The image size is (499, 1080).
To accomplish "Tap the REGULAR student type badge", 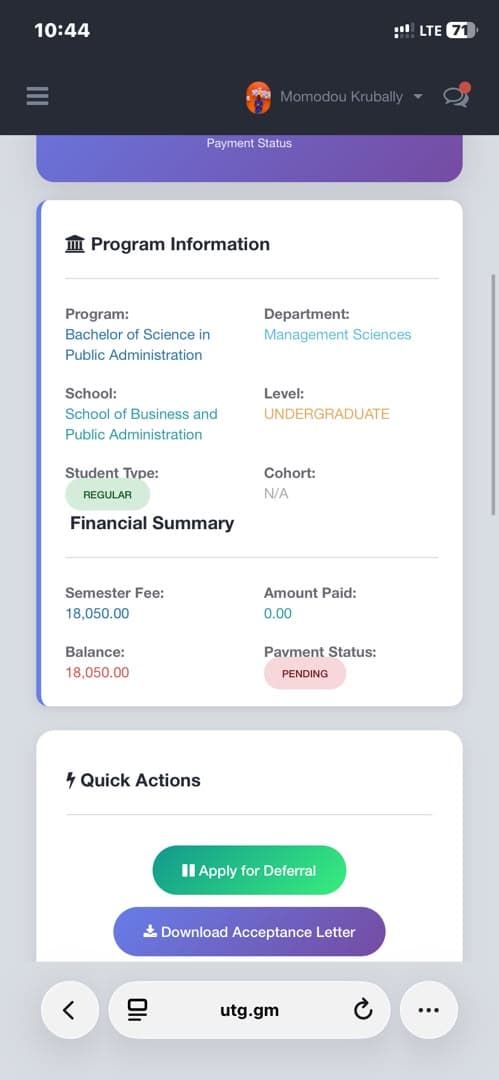I will 108,495.
